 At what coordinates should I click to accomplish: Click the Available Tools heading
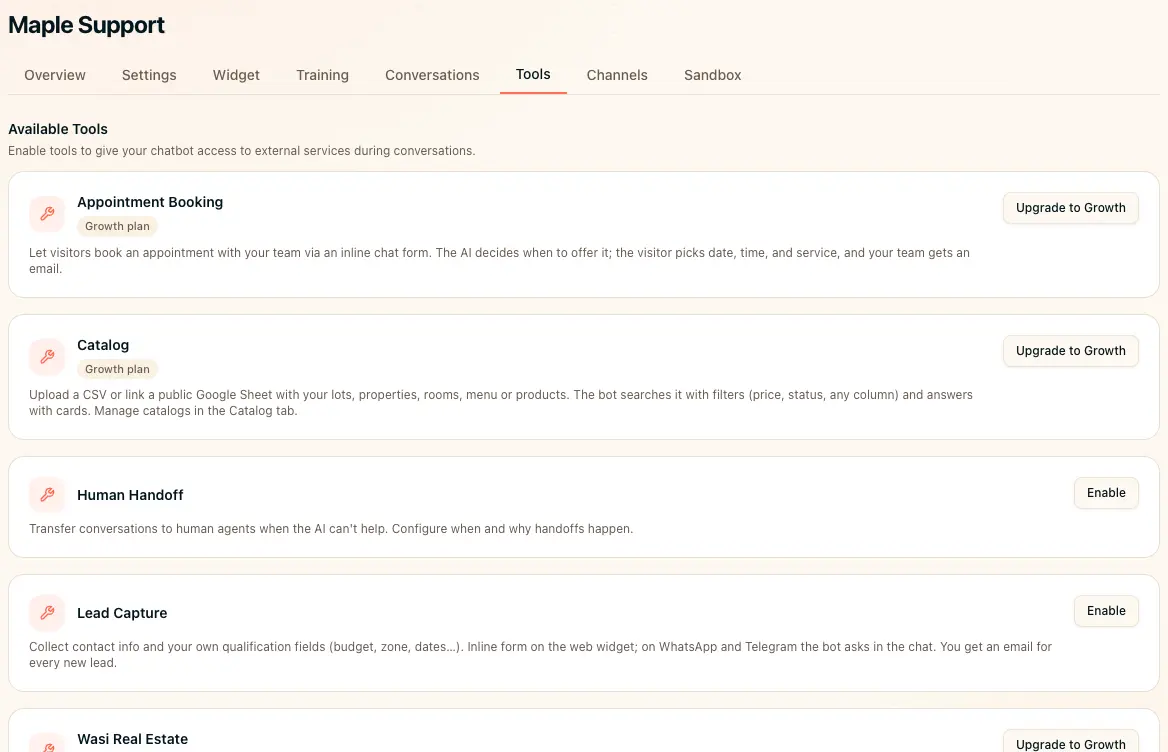58,129
